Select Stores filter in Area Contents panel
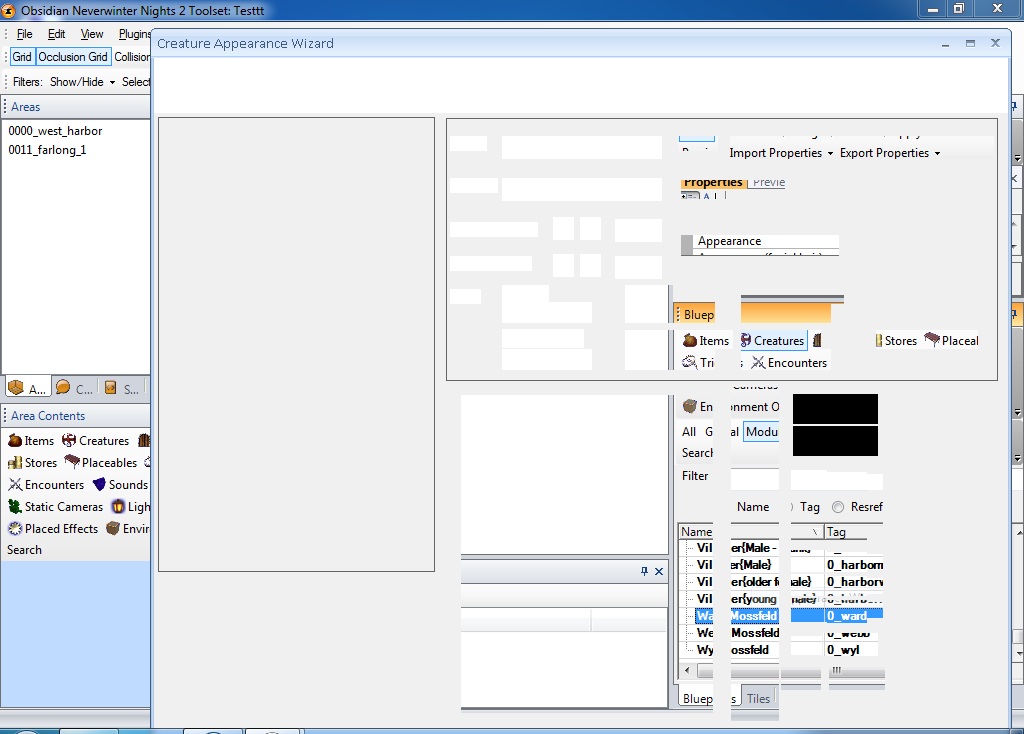Image resolution: width=1024 pixels, height=734 pixels. [x=33, y=462]
